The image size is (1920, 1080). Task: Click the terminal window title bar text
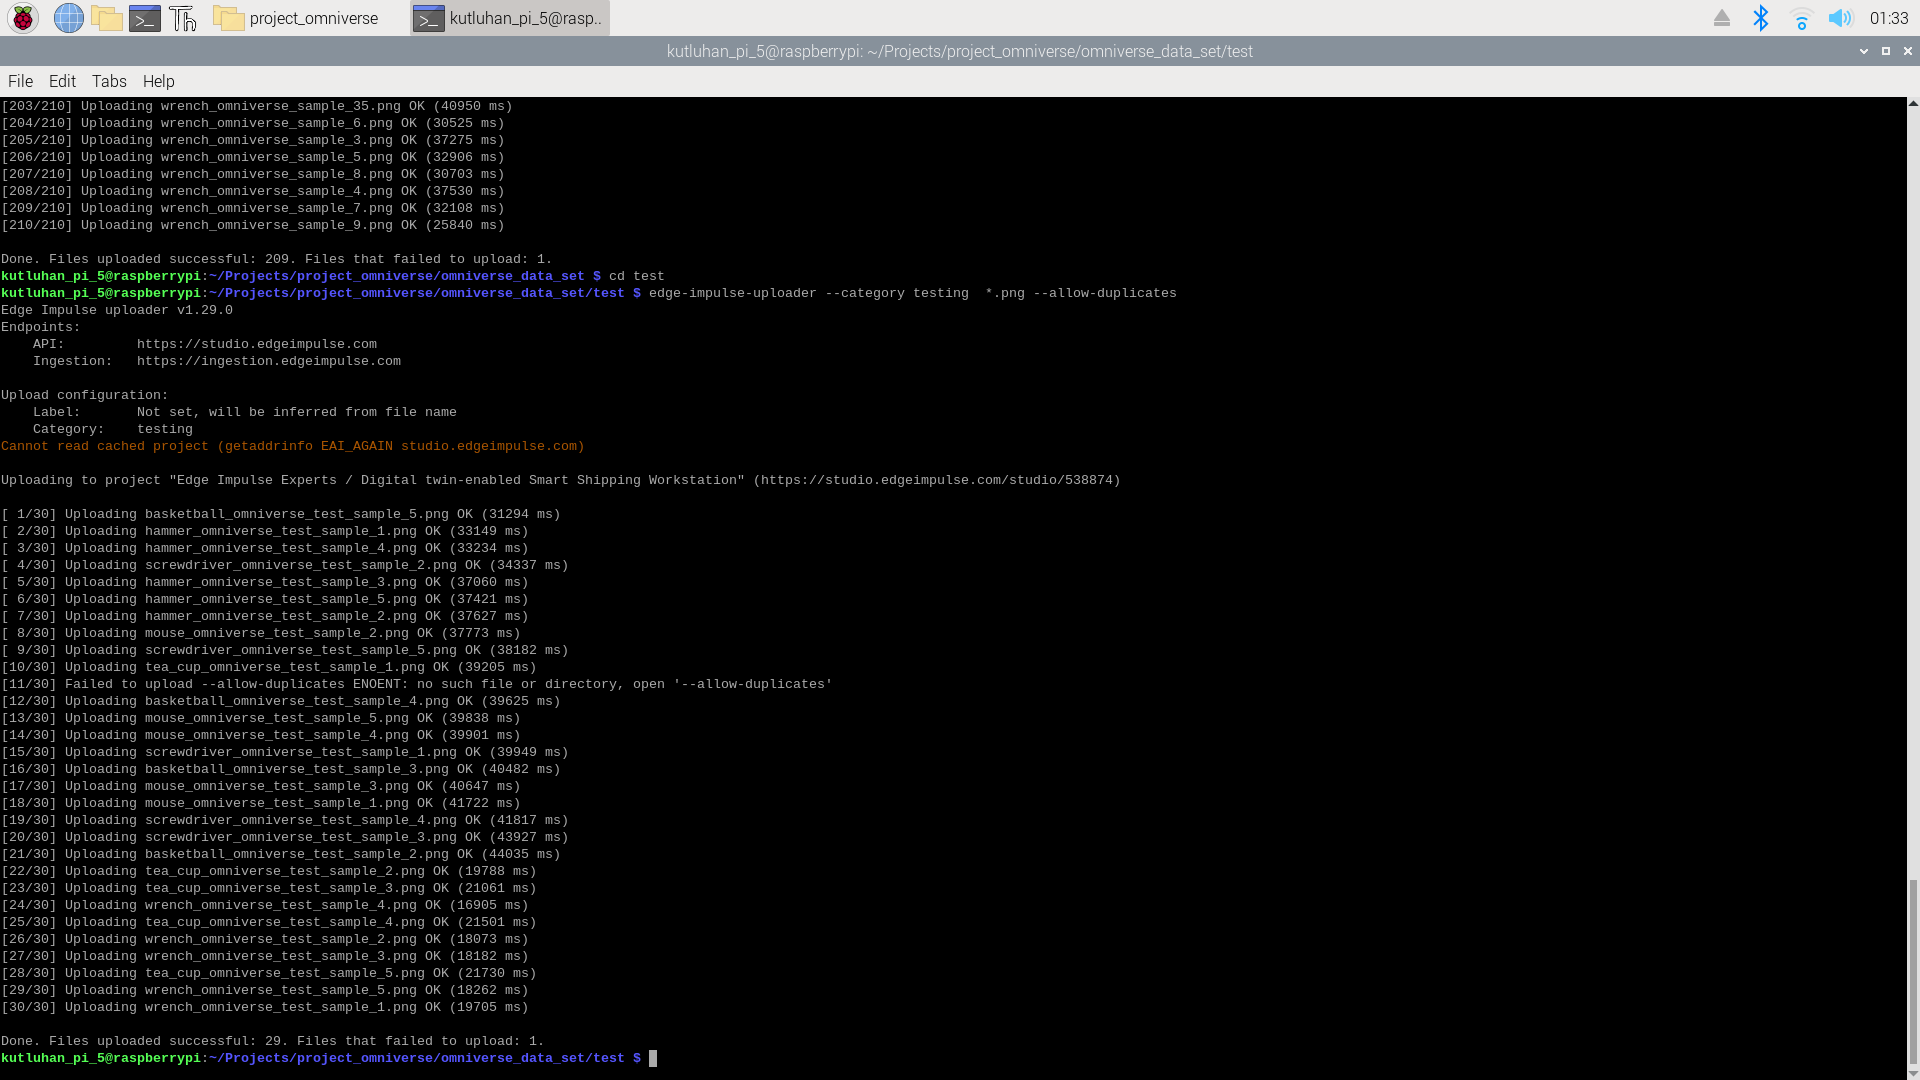(x=960, y=51)
